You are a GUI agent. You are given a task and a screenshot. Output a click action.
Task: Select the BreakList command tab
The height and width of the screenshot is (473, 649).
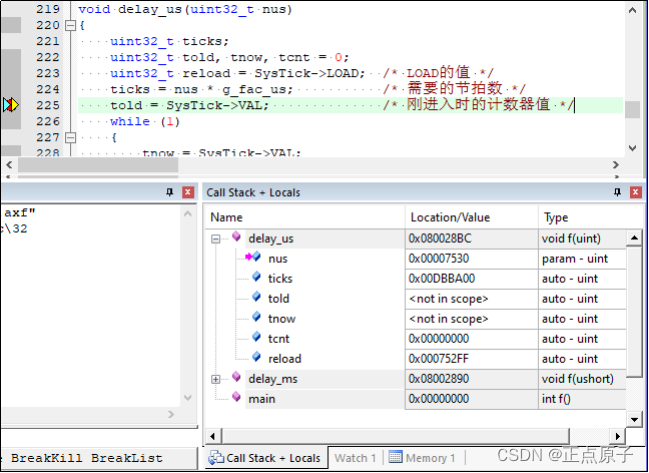click(126, 458)
